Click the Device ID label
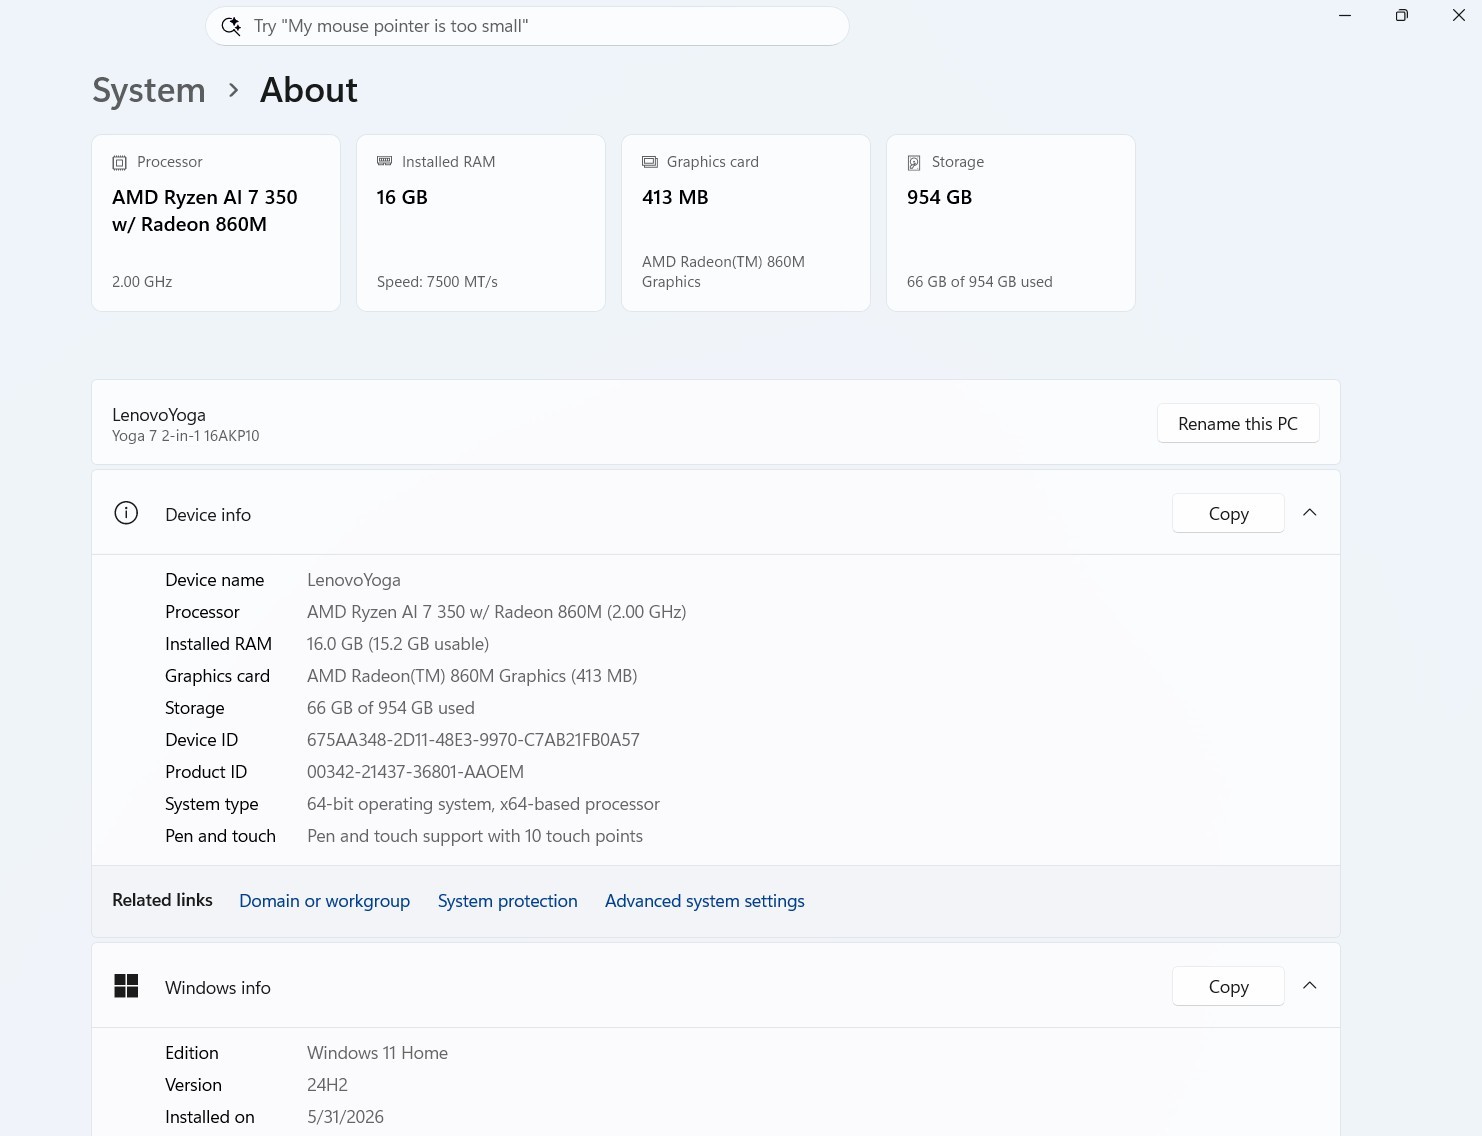Image resolution: width=1482 pixels, height=1136 pixels. 202,740
